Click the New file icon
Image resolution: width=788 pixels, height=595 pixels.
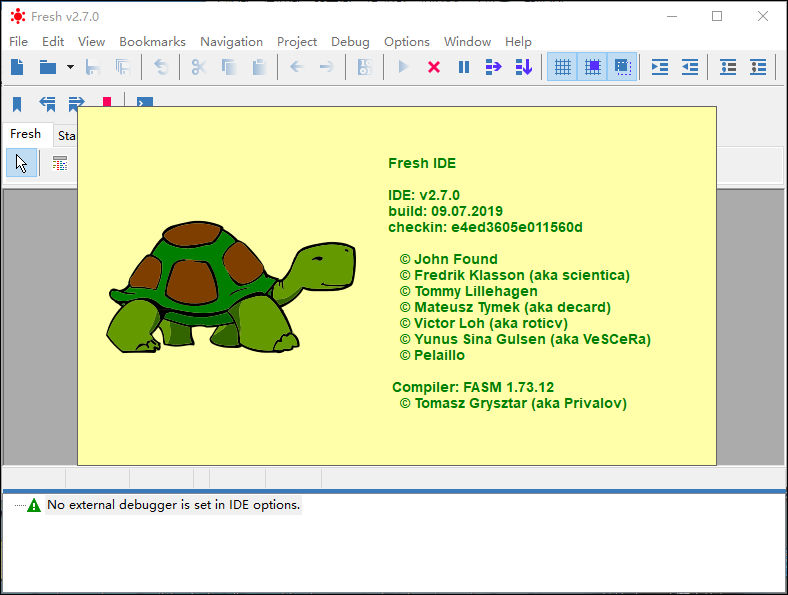pos(17,67)
